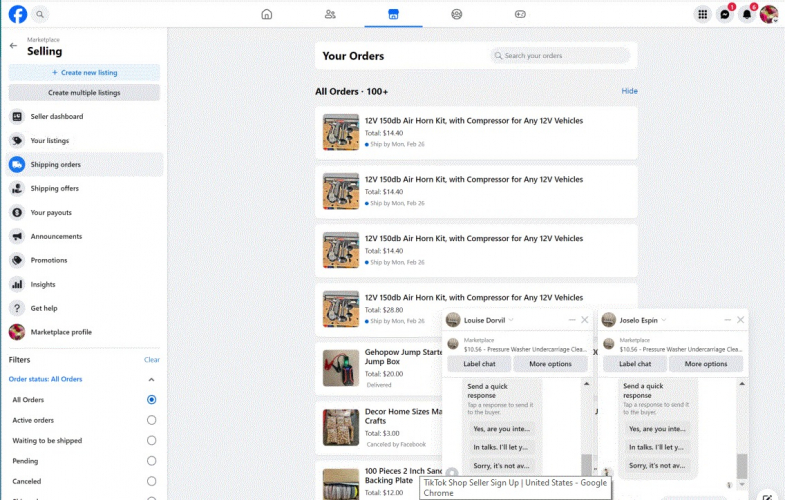Select the Pending radio button
This screenshot has height=500, width=785.
tap(151, 461)
